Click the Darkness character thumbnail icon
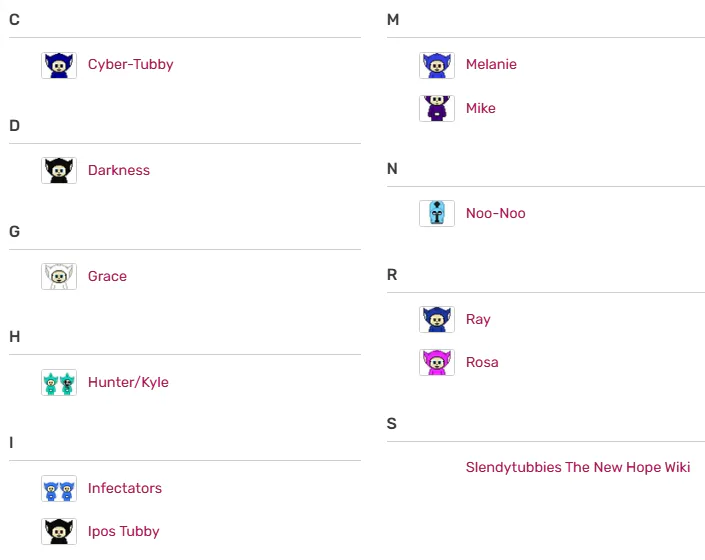Viewport: 705px width, 560px height. pyautogui.click(x=59, y=171)
